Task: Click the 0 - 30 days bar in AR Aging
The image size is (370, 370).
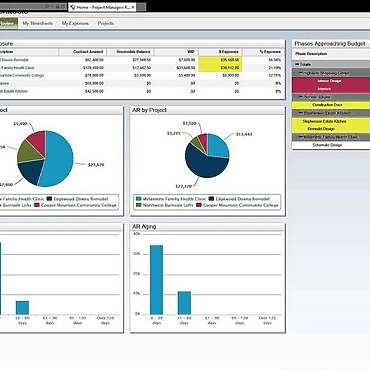Action: coord(156,280)
